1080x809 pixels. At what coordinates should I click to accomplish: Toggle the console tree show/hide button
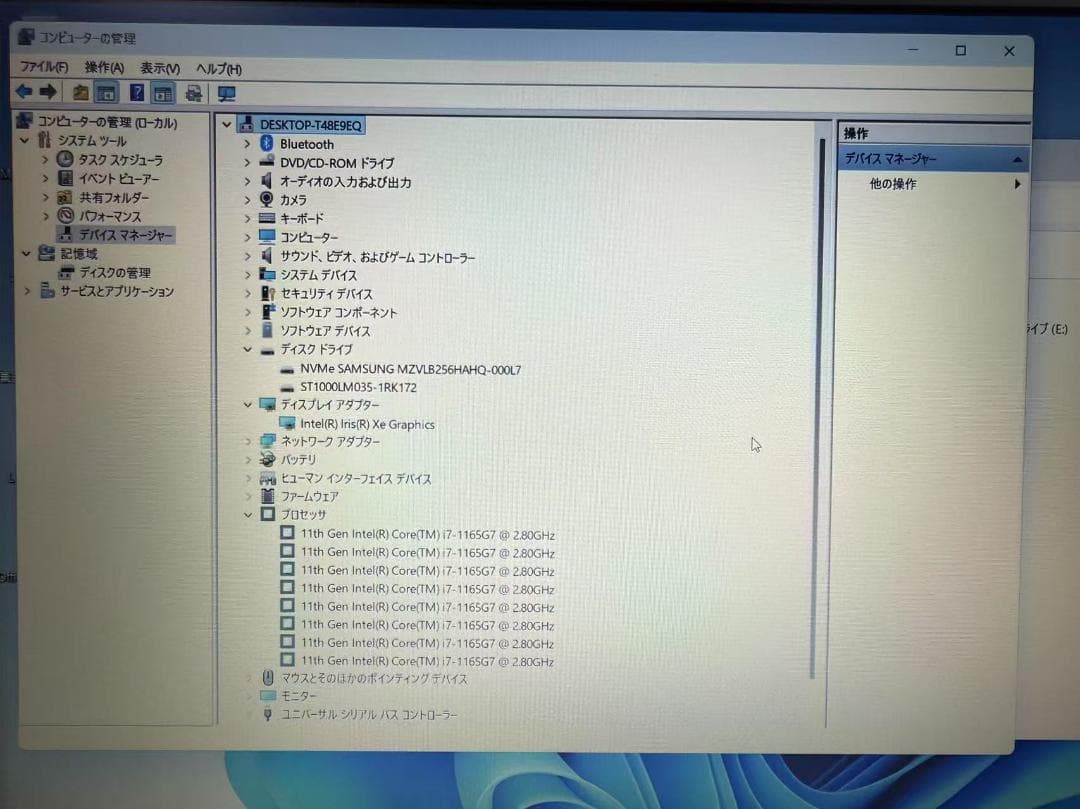107,93
